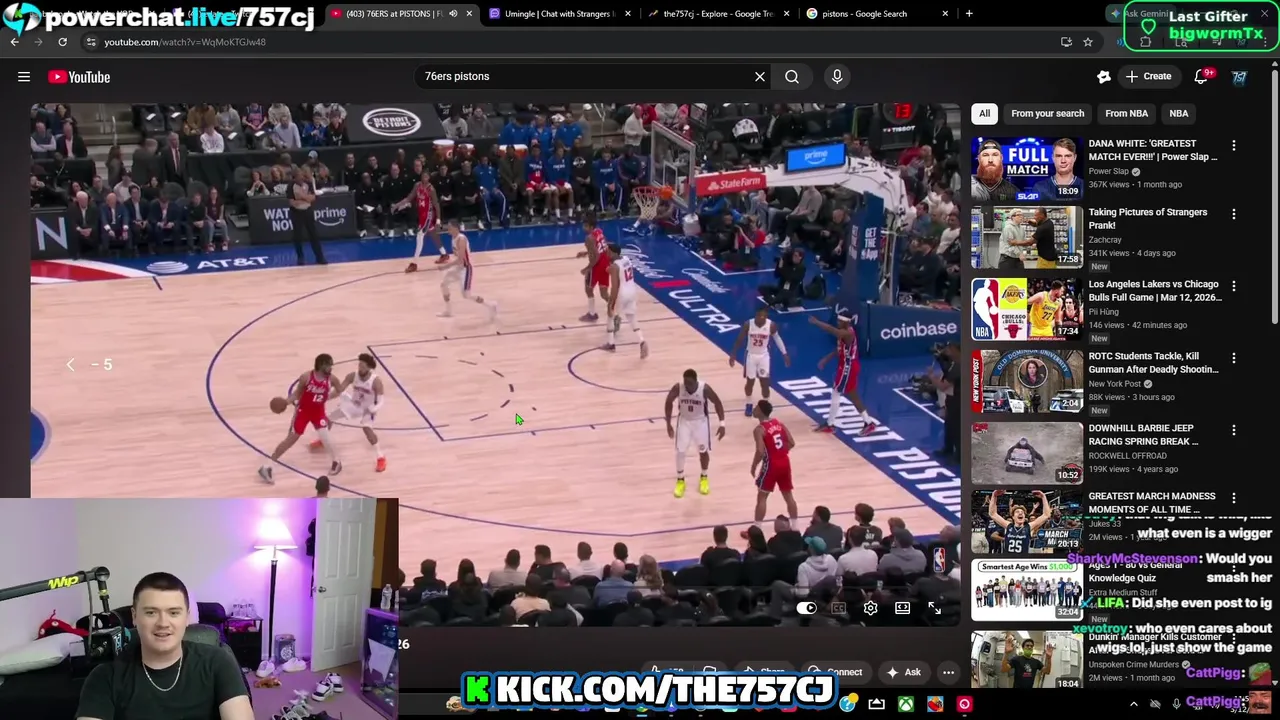Open Dunkin' Manager Kills Customer thumbnail
This screenshot has height=720, width=1280.
(x=1027, y=660)
